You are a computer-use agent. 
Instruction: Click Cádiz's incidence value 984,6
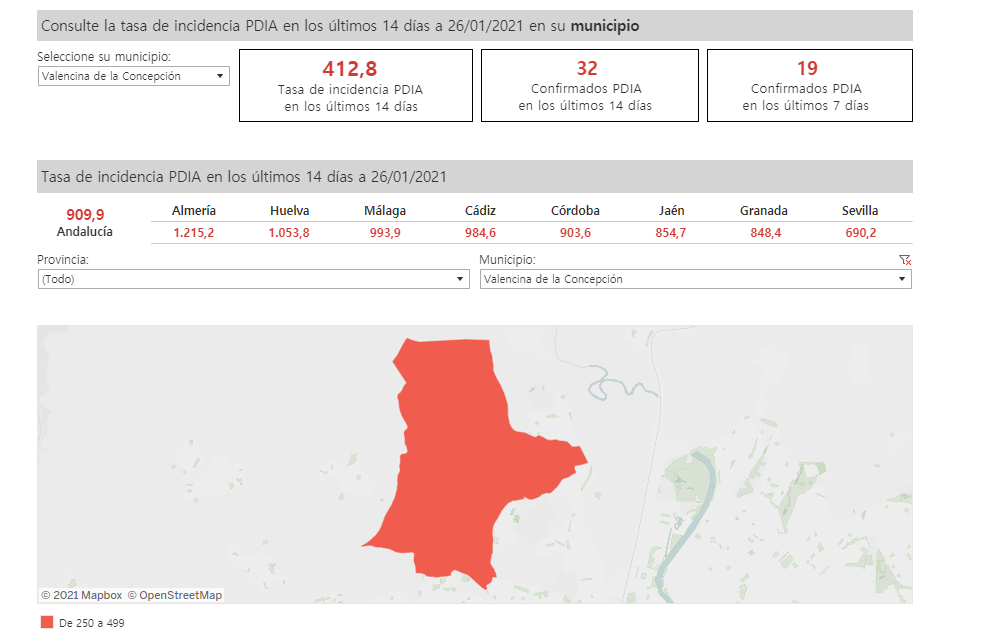click(480, 233)
